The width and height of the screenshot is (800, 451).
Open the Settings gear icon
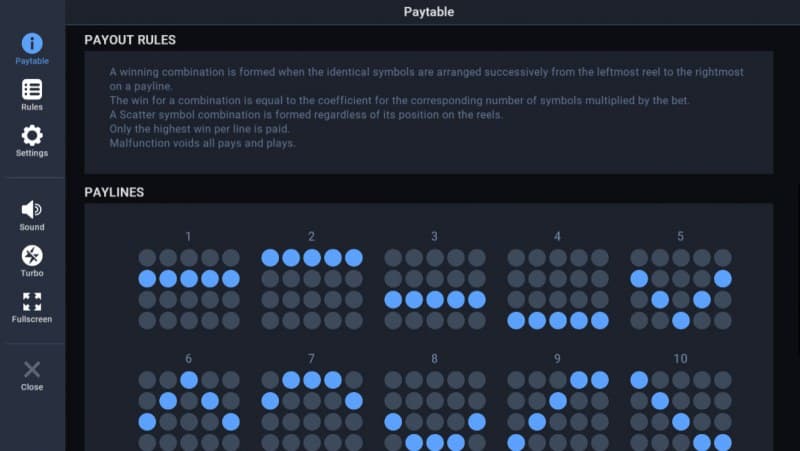pos(32,135)
